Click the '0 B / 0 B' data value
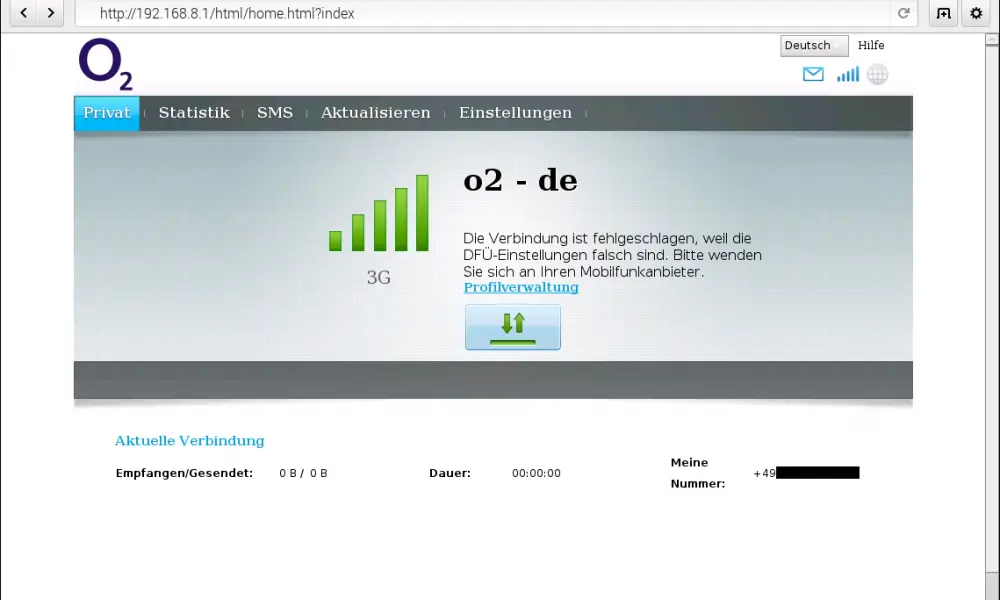 [303, 473]
